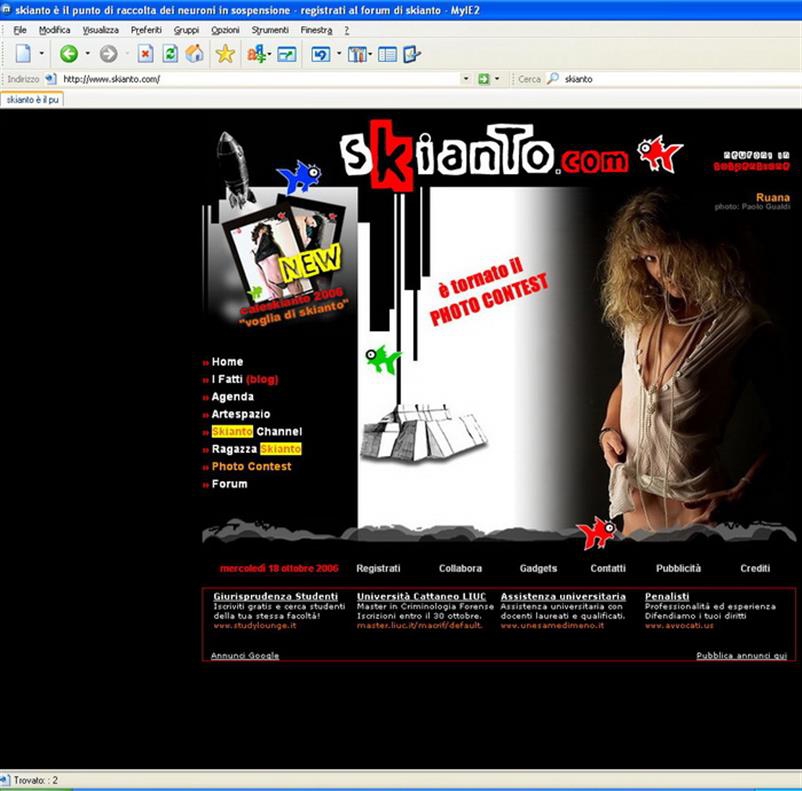The image size is (802, 791).
Task: Go to the home page icon
Action: (x=194, y=53)
